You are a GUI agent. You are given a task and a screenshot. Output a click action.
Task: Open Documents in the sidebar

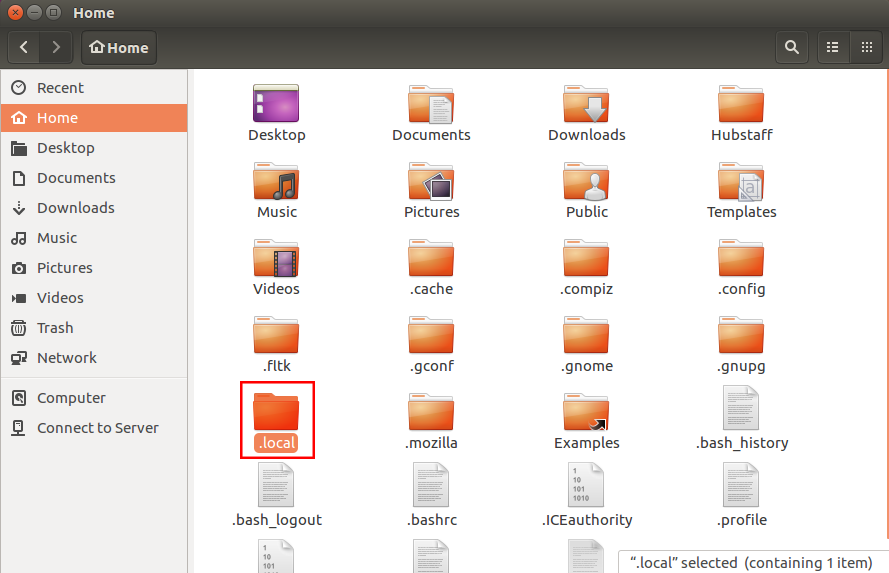94,178
